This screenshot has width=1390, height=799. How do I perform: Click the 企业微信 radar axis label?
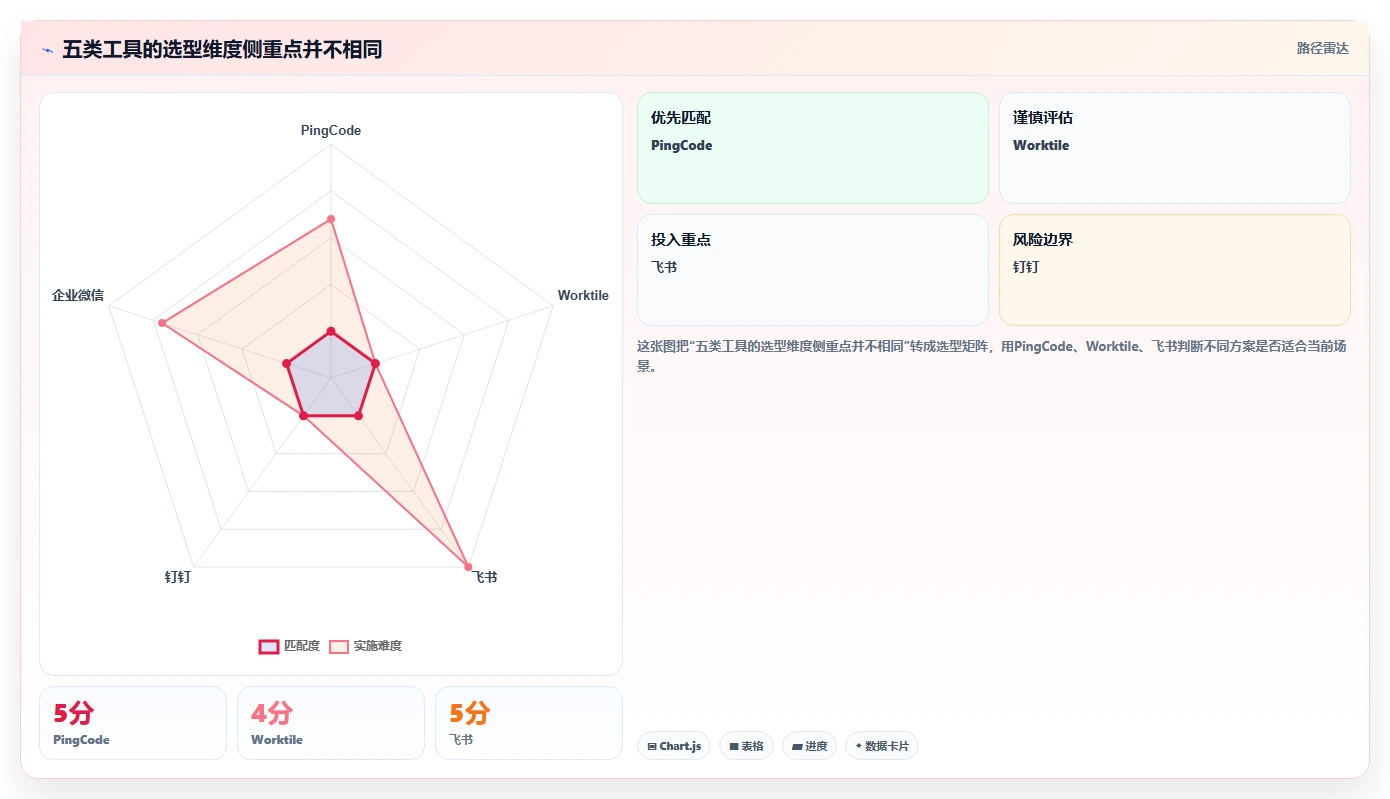78,295
